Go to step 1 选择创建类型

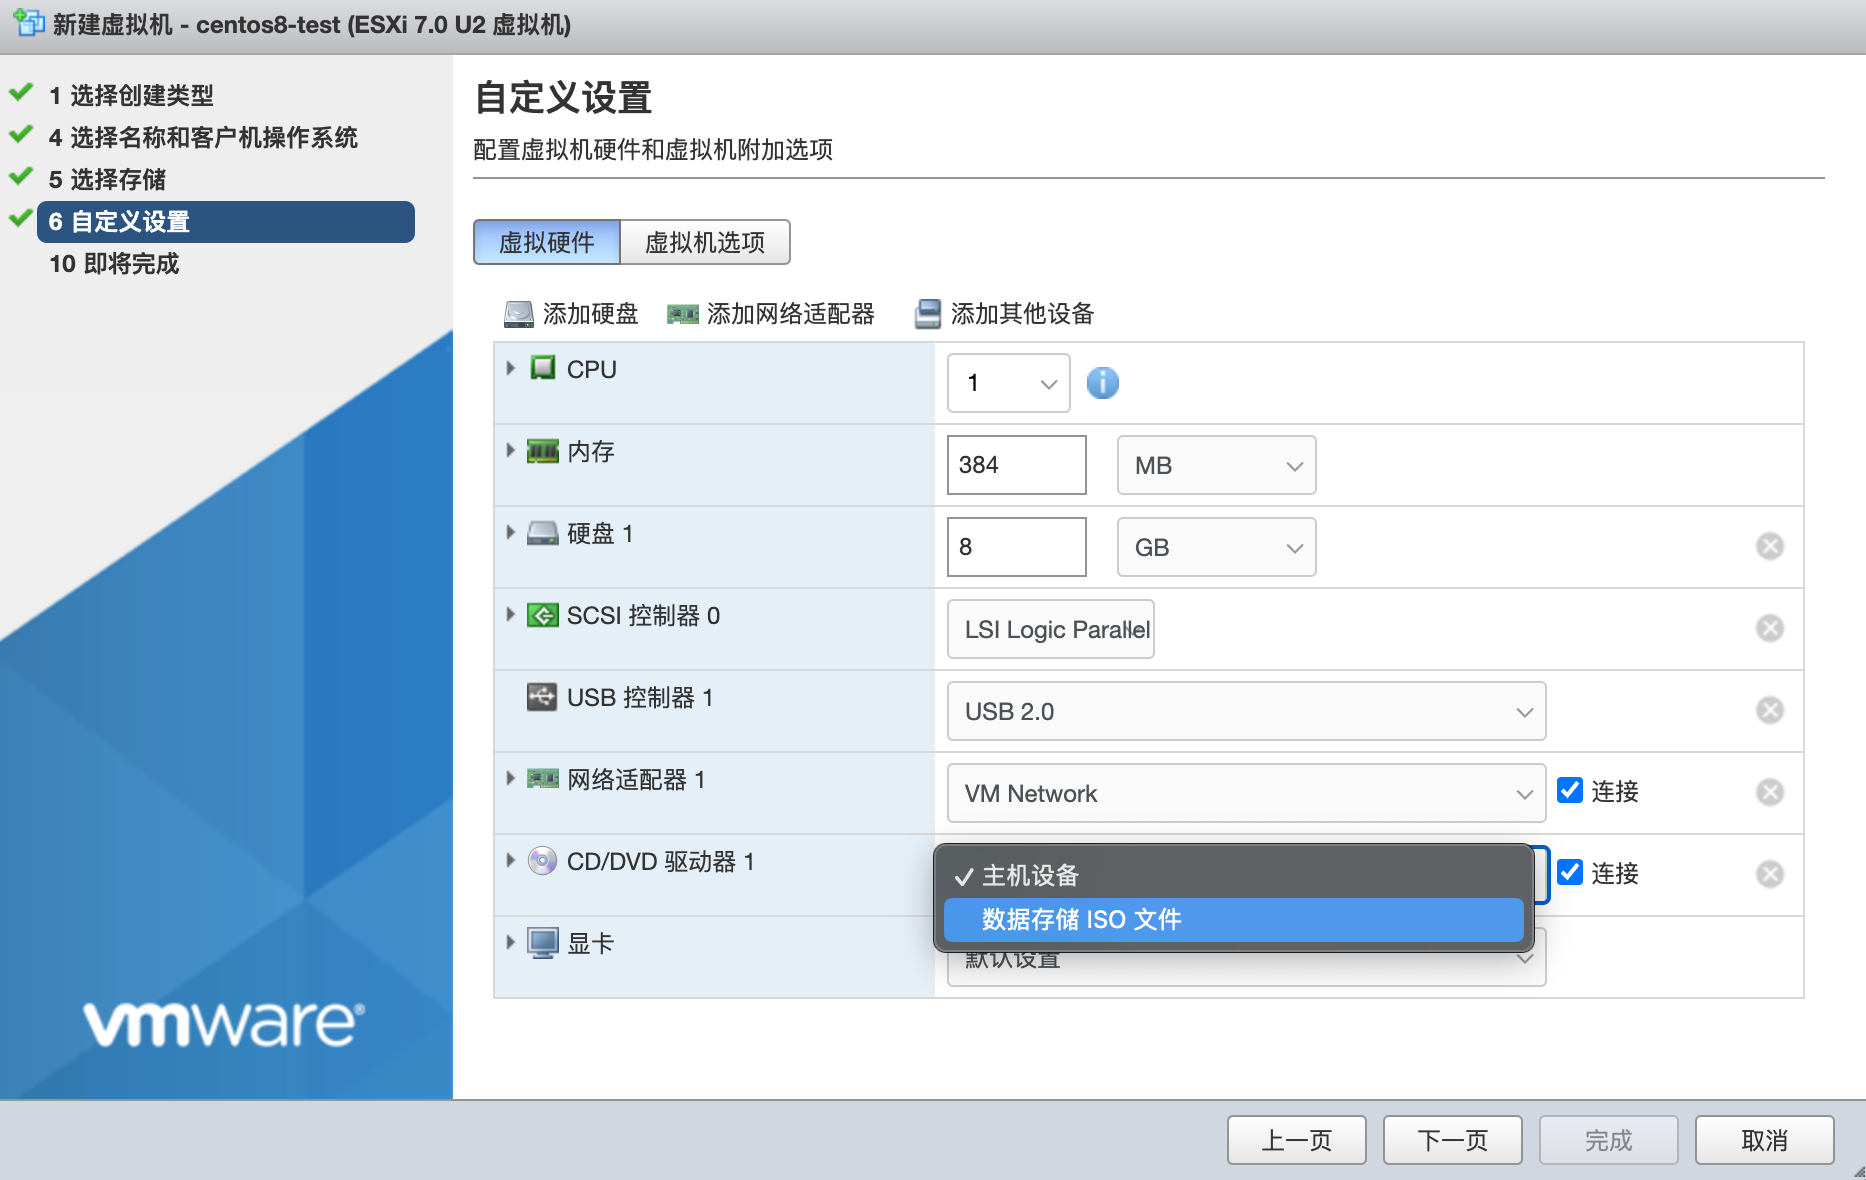point(131,95)
